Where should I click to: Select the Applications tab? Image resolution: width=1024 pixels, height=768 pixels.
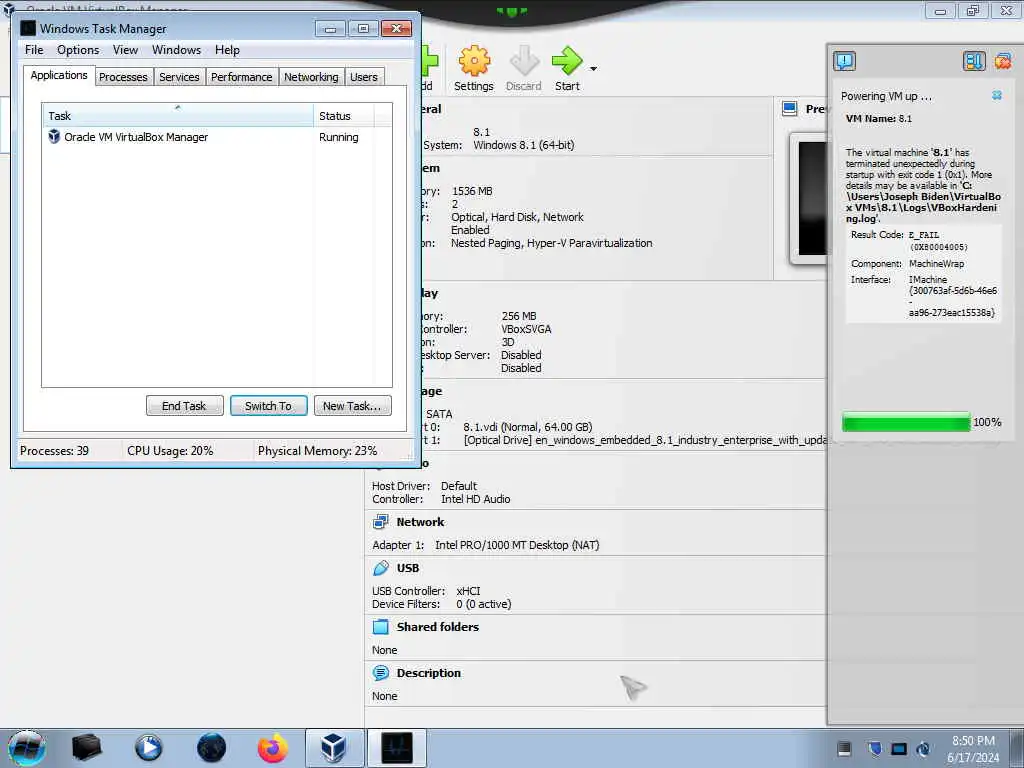click(59, 75)
